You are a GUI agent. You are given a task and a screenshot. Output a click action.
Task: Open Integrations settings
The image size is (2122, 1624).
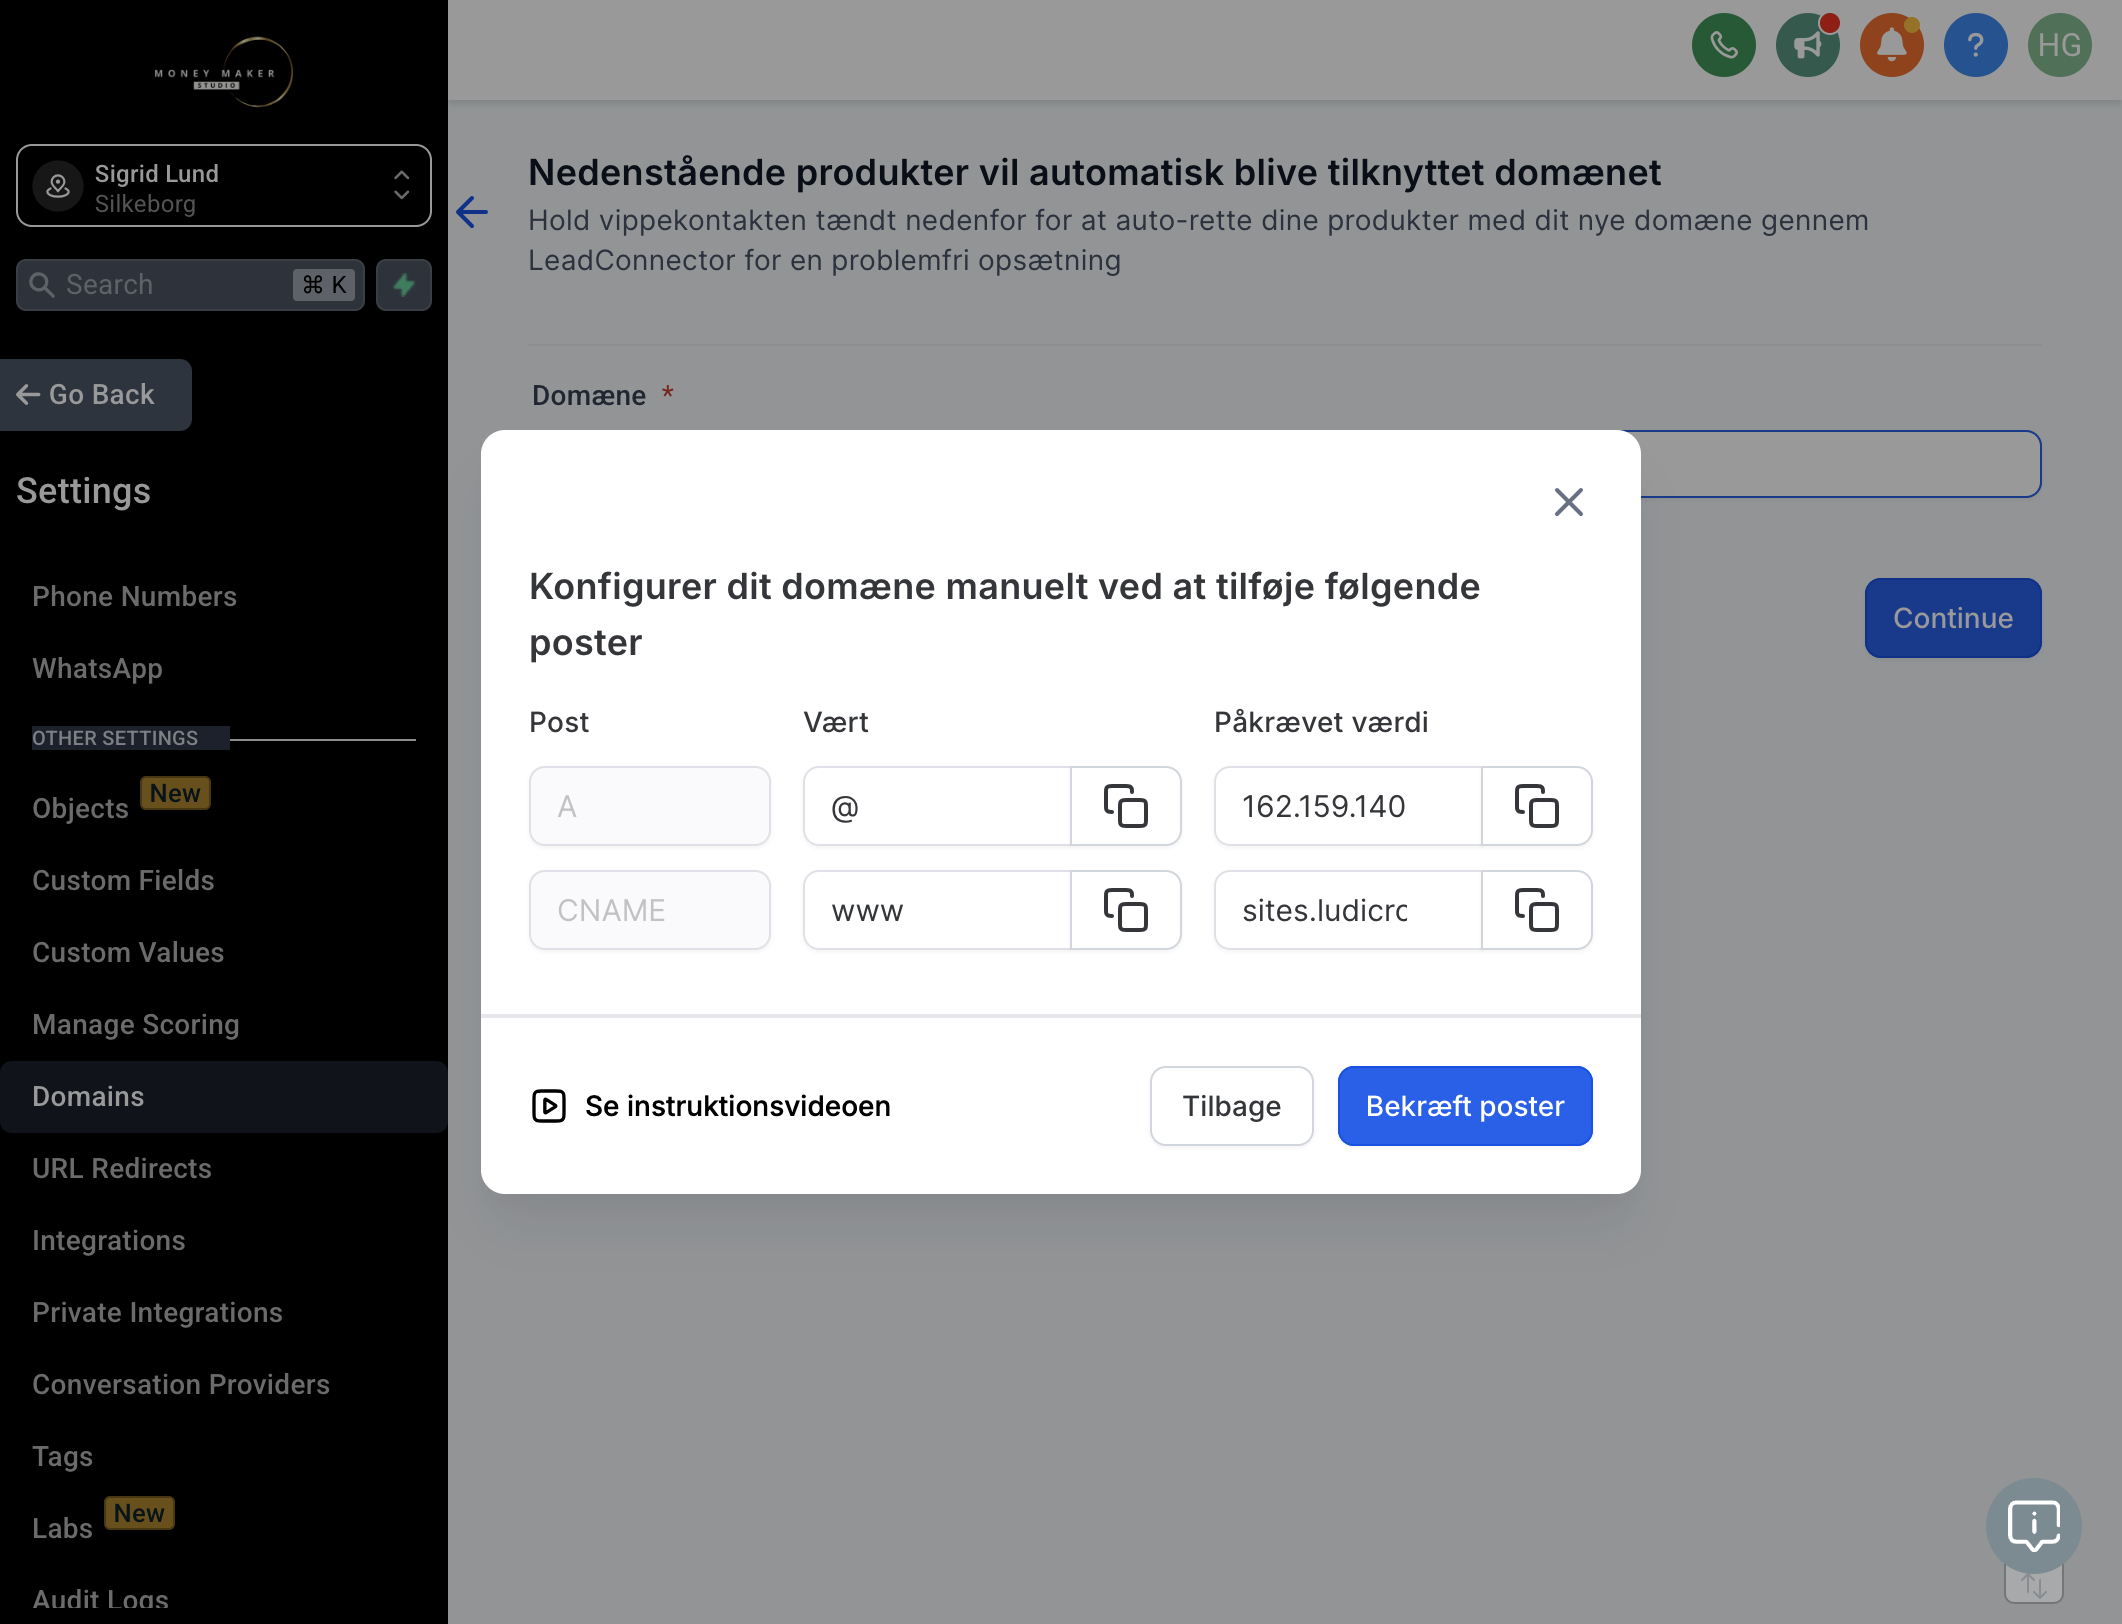pyautogui.click(x=109, y=1240)
